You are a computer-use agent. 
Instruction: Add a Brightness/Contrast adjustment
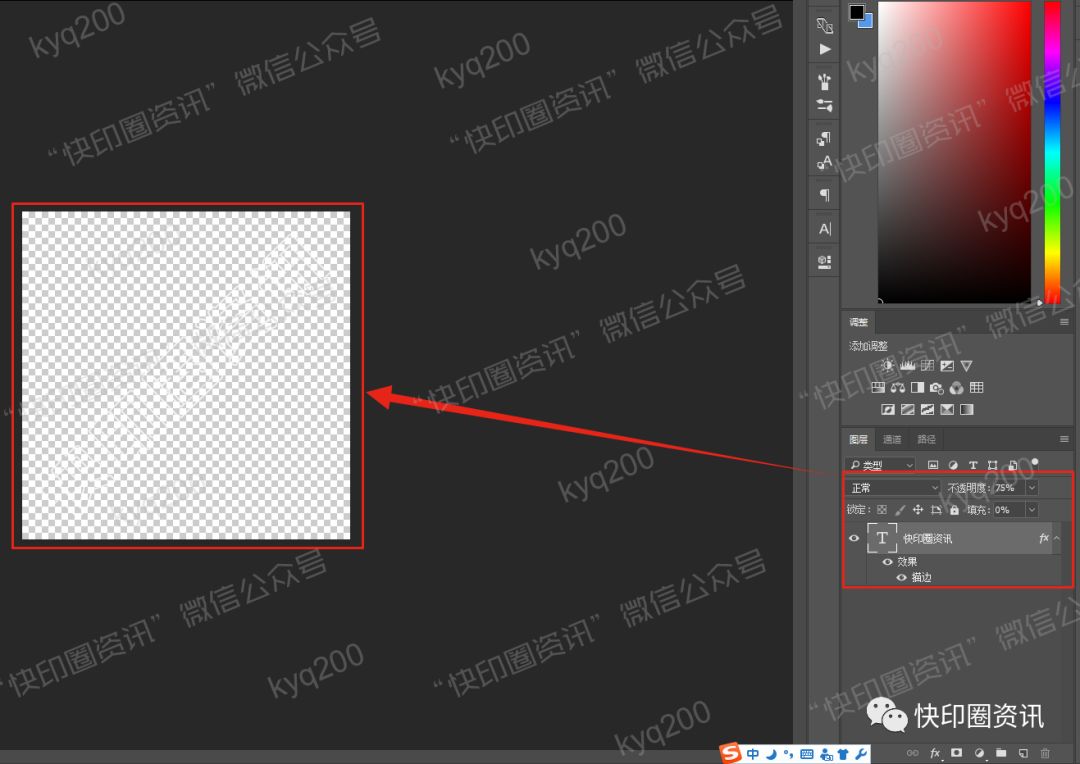[x=887, y=366]
